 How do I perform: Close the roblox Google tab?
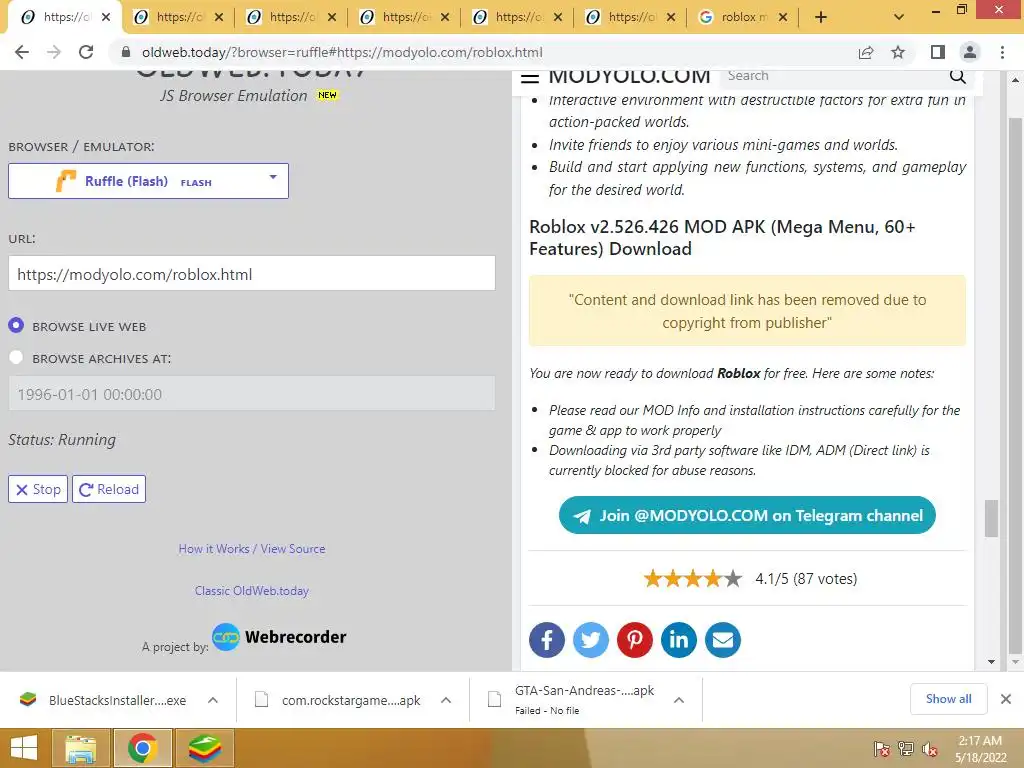click(x=783, y=17)
